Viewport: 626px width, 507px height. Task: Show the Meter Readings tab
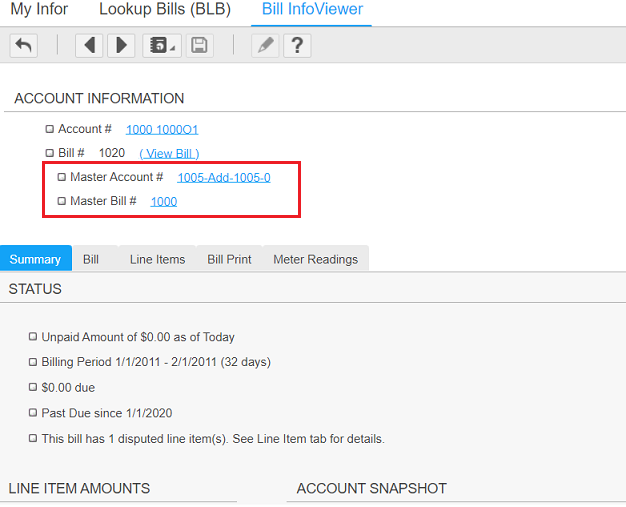tap(315, 259)
